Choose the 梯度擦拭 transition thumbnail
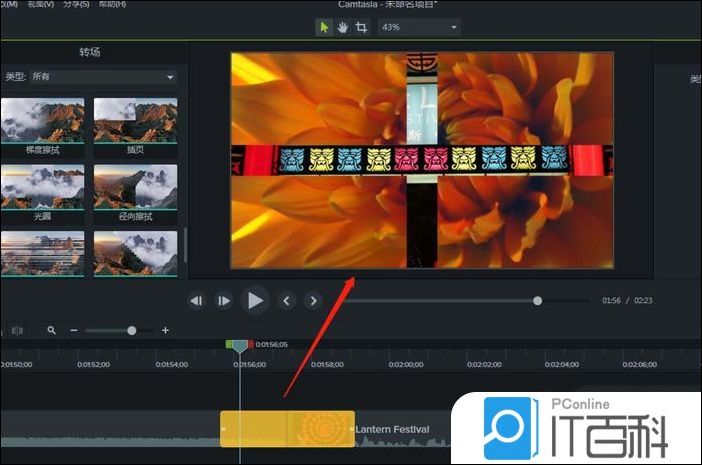702x465 pixels. coord(42,120)
